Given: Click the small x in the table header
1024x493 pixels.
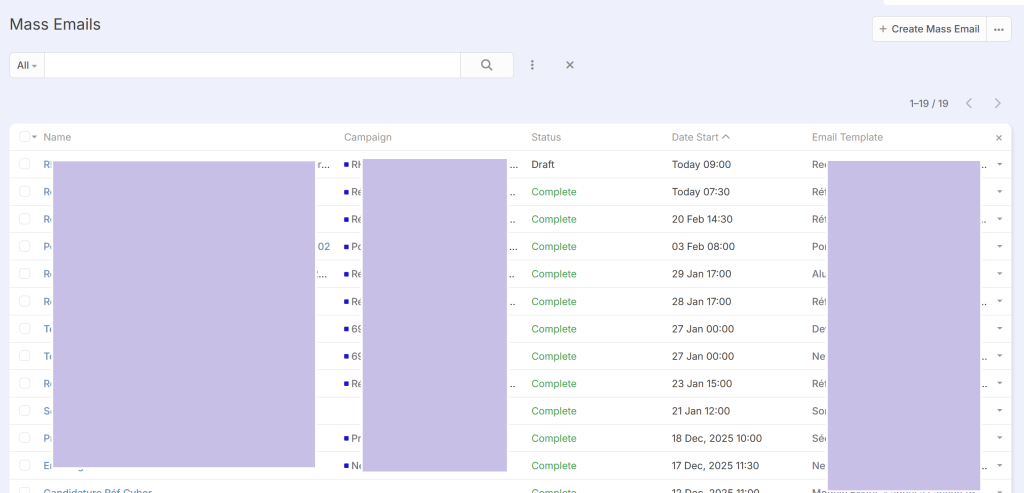Looking at the screenshot, I should pyautogui.click(x=998, y=138).
